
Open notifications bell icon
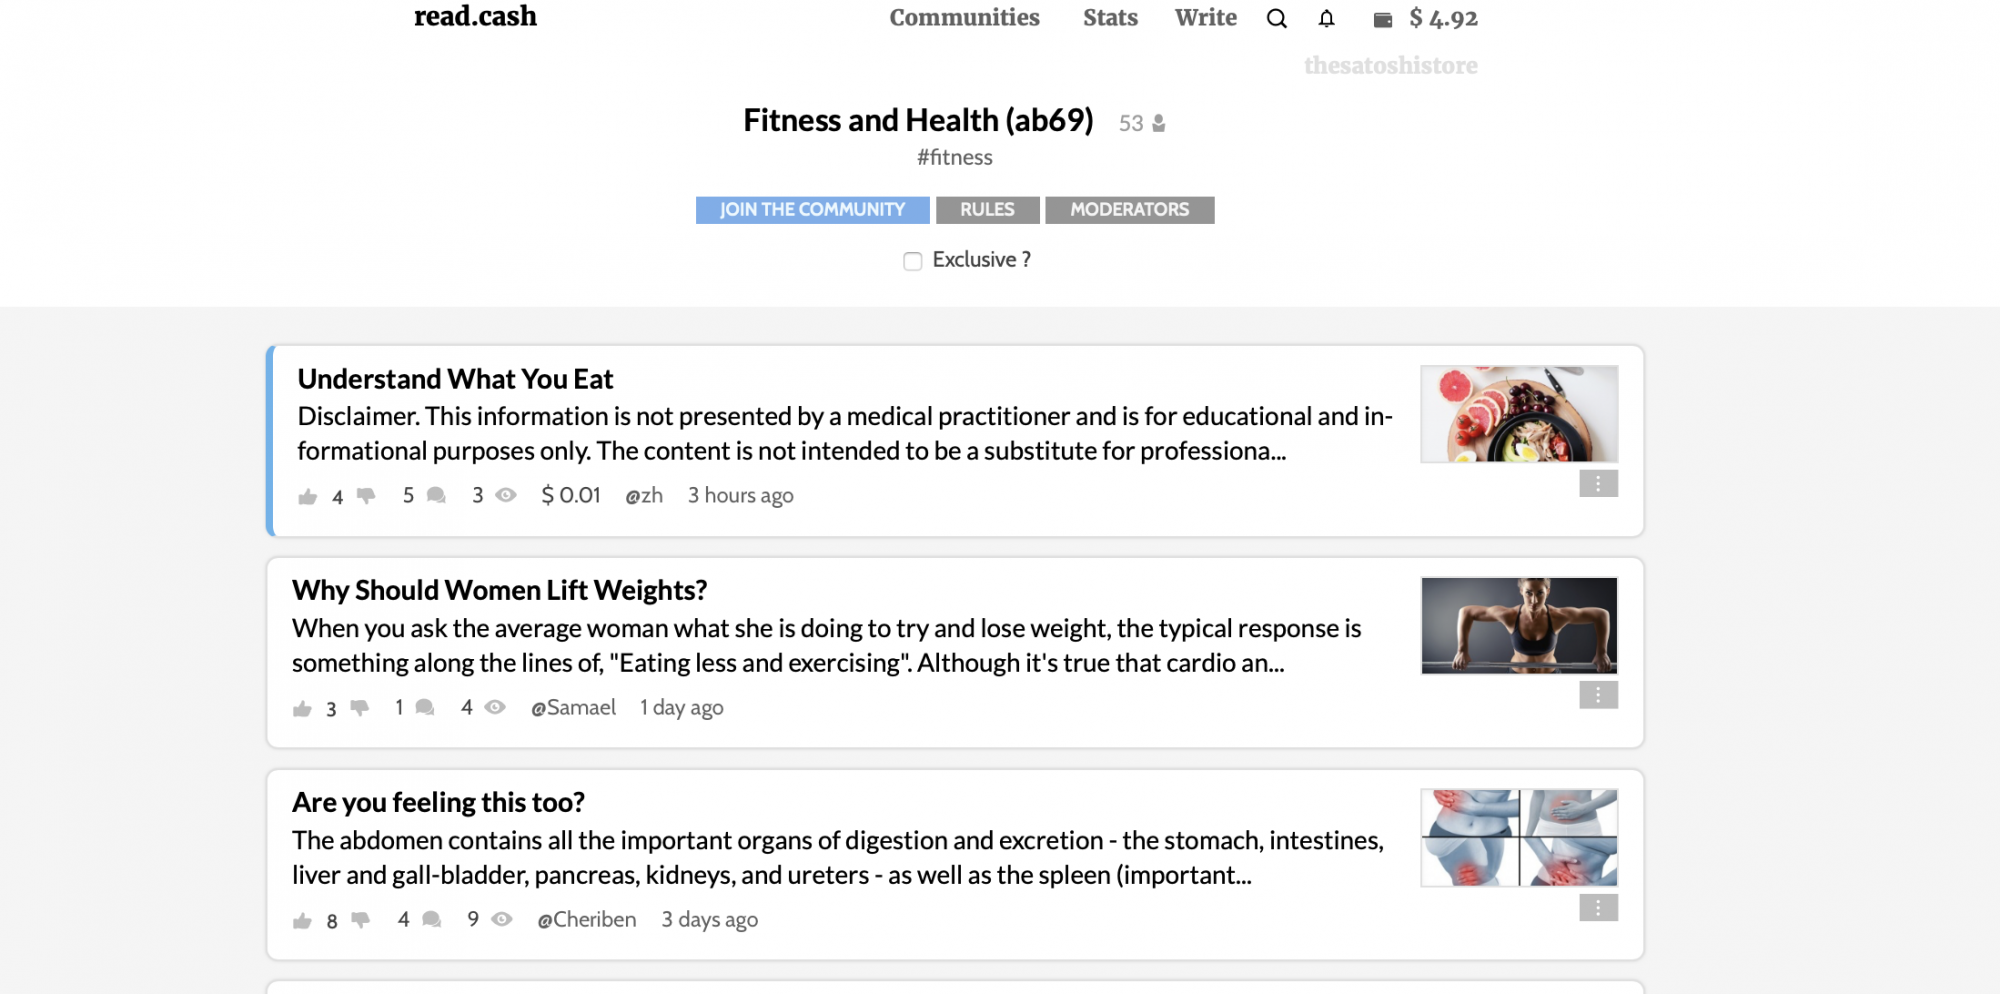click(1326, 18)
